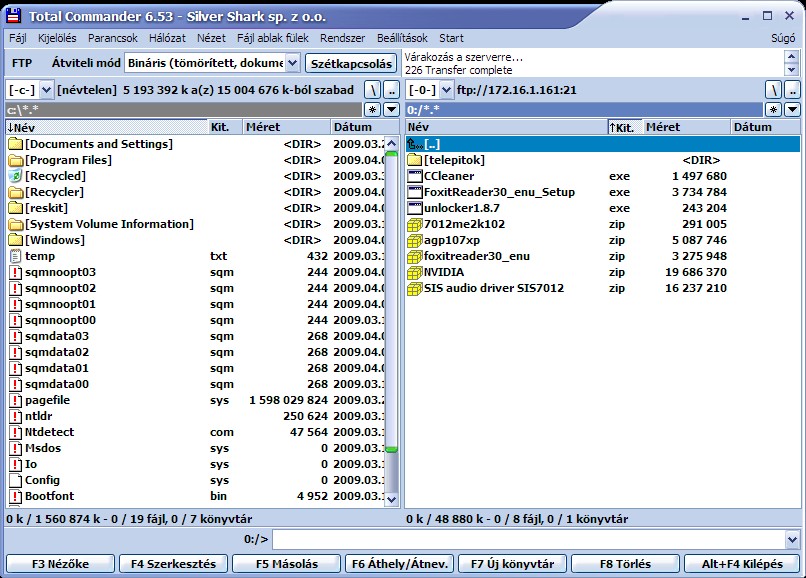Click the Program Files folder icon
806x578 pixels.
click(x=16, y=160)
